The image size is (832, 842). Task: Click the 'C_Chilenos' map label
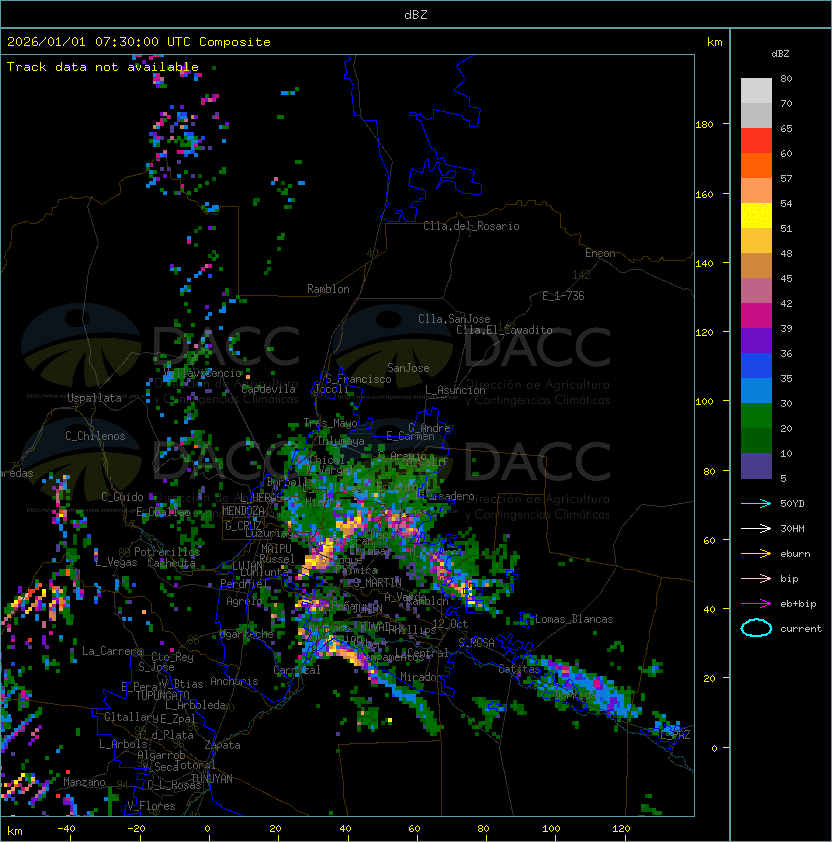95,436
